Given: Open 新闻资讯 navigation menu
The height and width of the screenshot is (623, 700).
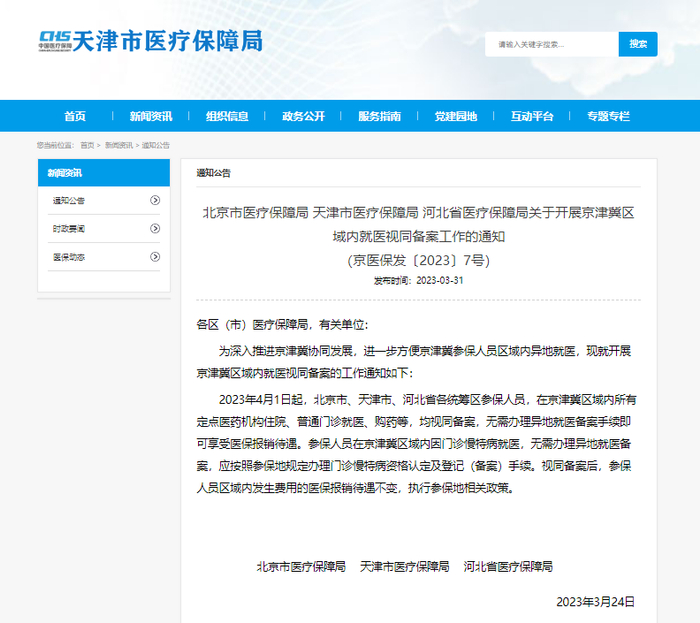Looking at the screenshot, I should point(151,116).
